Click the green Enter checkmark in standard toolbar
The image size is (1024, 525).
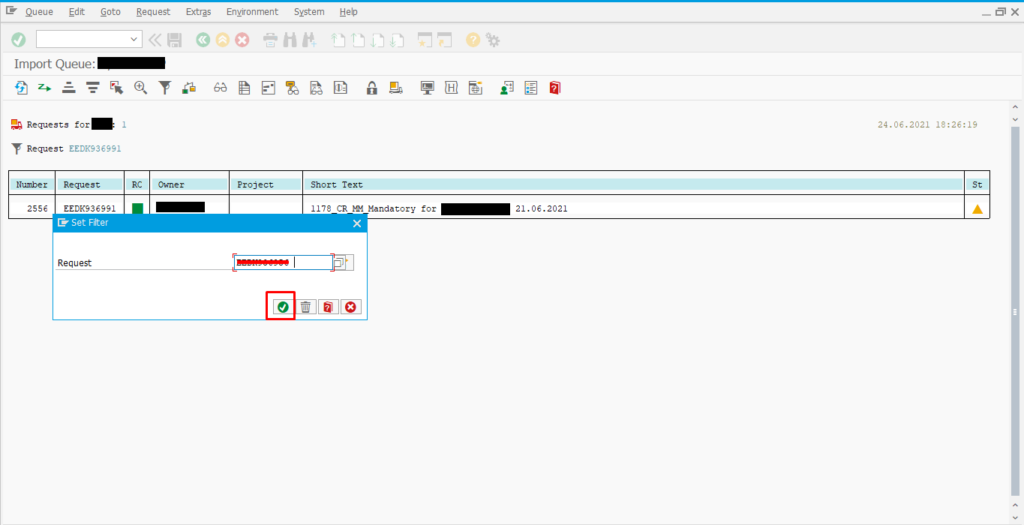18,40
